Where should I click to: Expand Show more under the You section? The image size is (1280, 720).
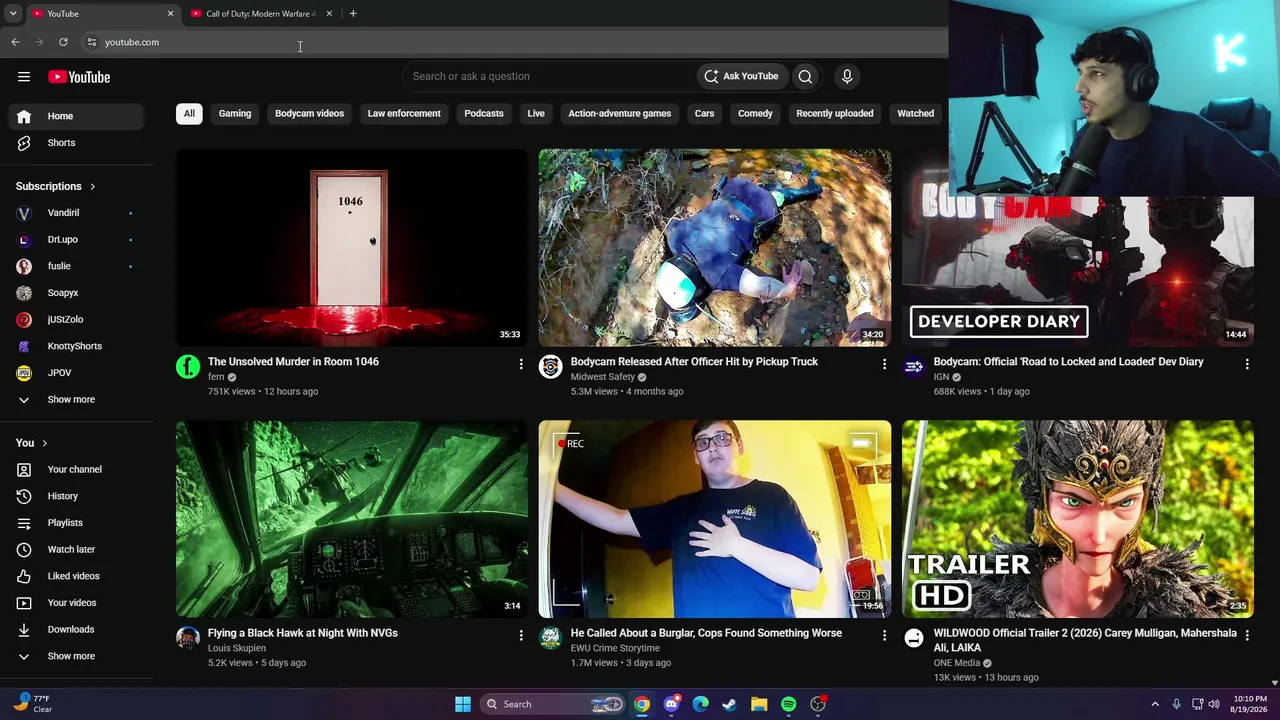click(77, 656)
